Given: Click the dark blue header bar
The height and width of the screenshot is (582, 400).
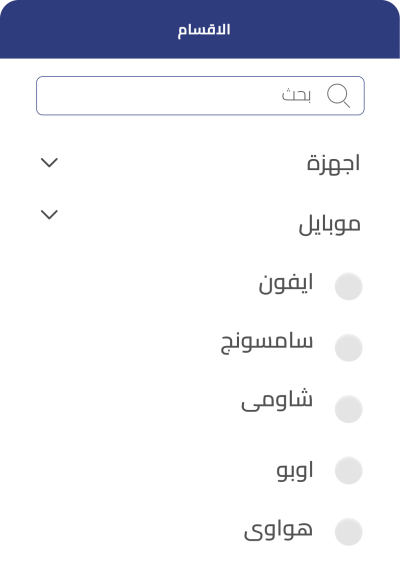Looking at the screenshot, I should (x=200, y=29).
